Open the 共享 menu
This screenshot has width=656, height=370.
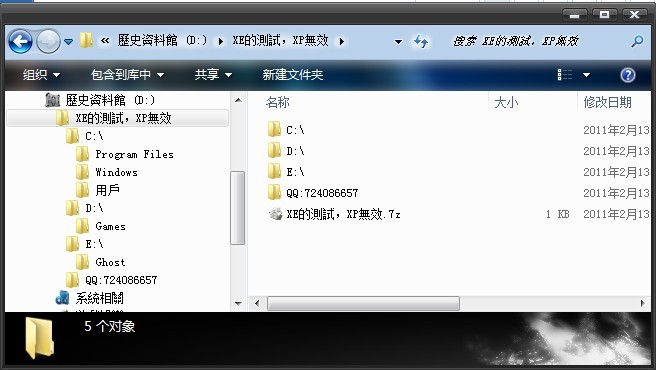pyautogui.click(x=213, y=75)
